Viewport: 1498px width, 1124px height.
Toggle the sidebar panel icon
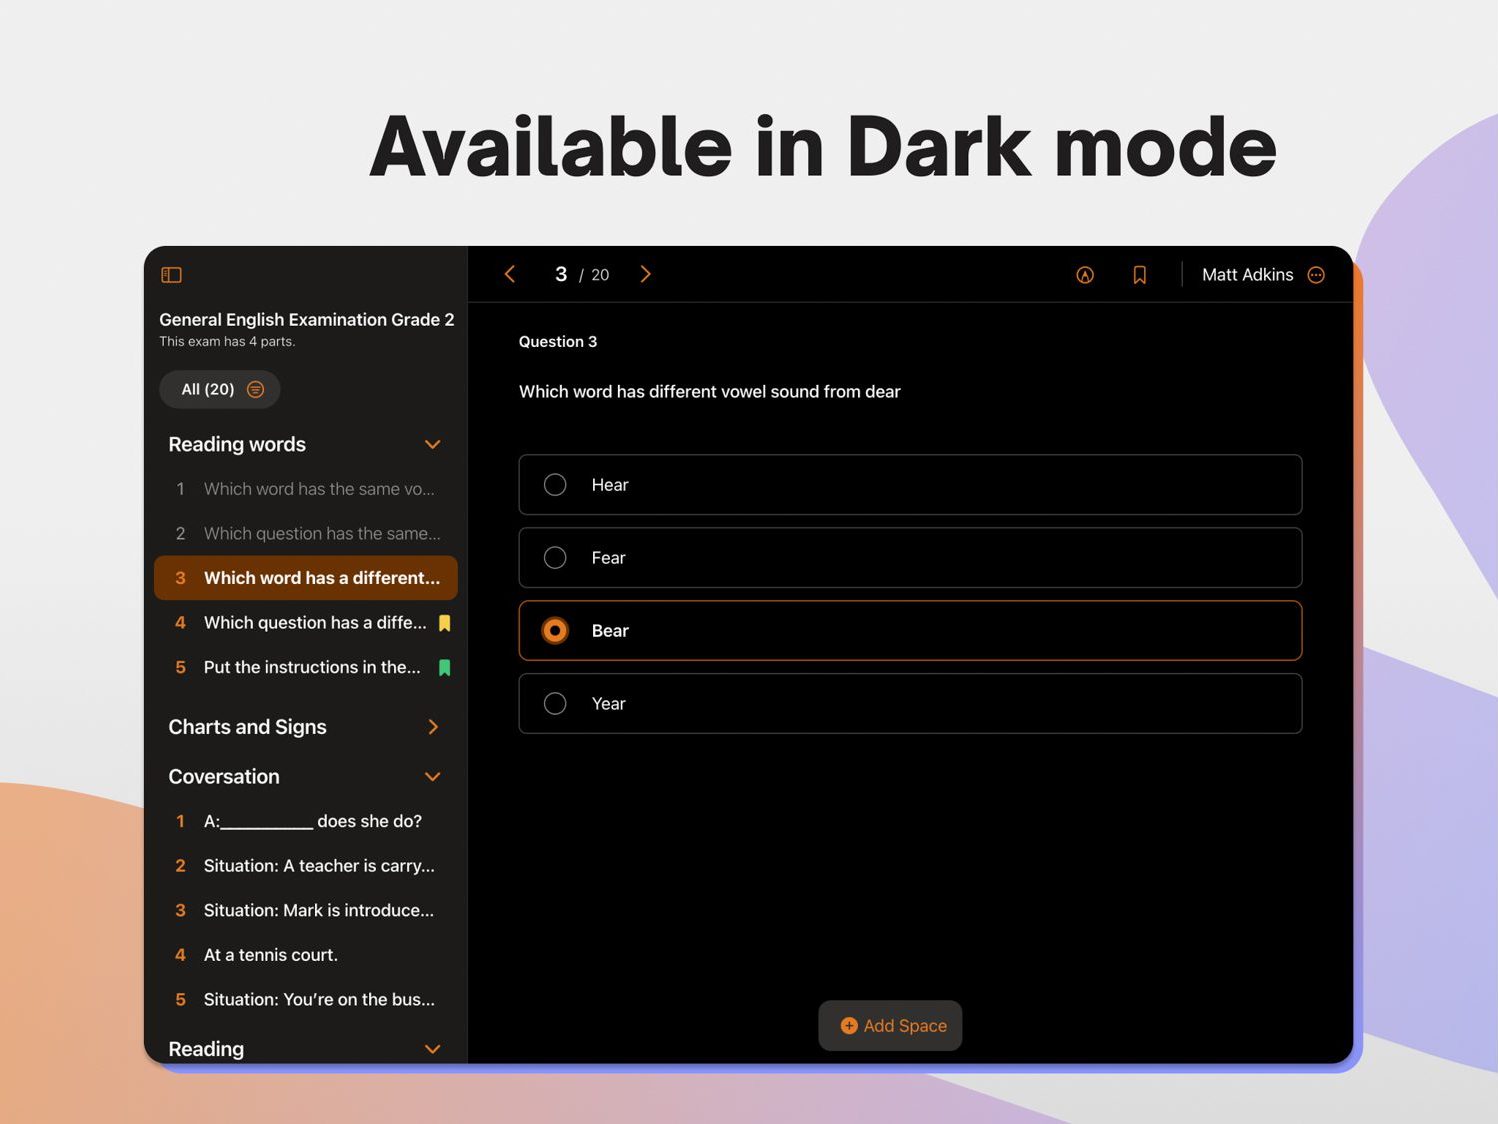pos(171,275)
